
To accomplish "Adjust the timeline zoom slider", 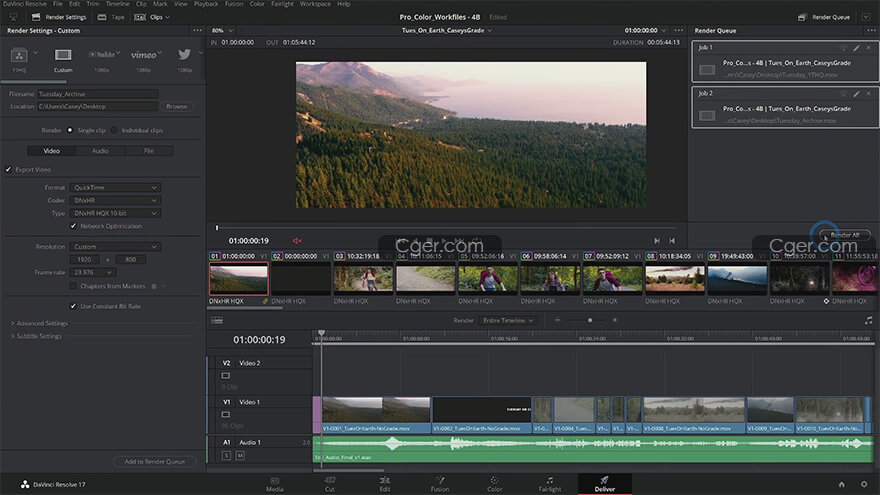I will click(589, 320).
